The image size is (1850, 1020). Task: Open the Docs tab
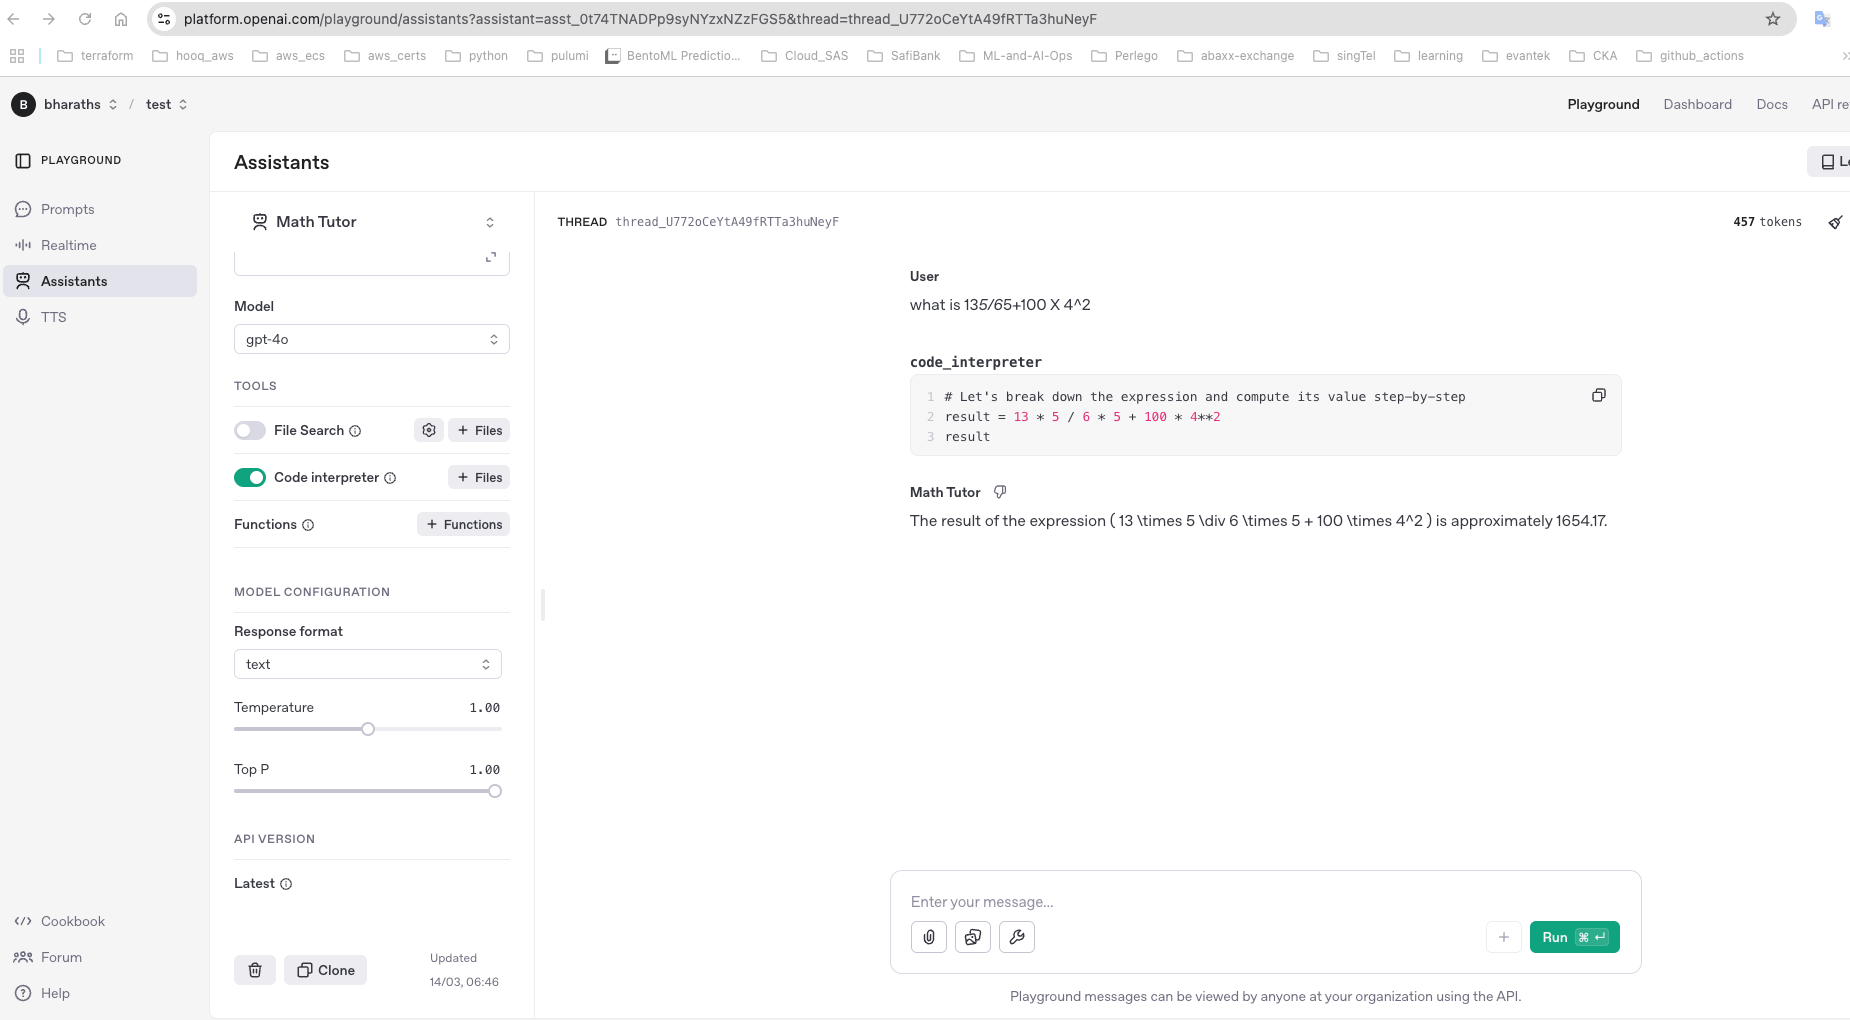coord(1772,104)
